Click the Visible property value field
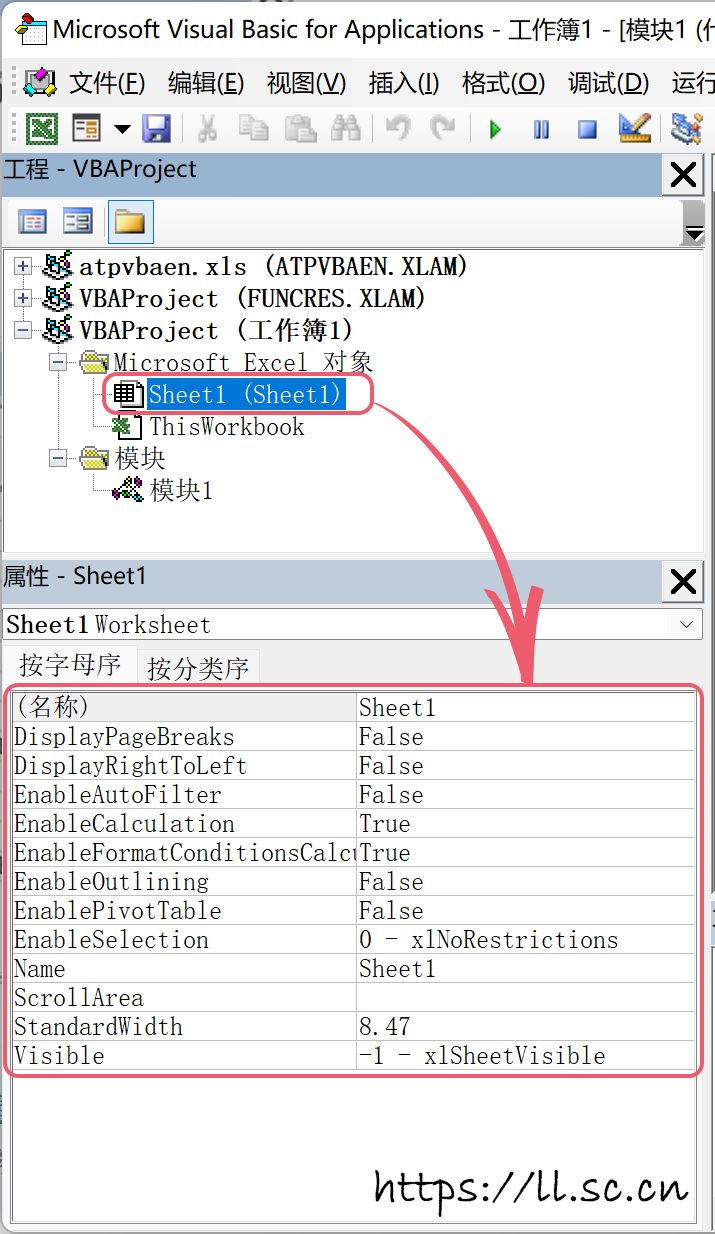 tap(525, 1056)
